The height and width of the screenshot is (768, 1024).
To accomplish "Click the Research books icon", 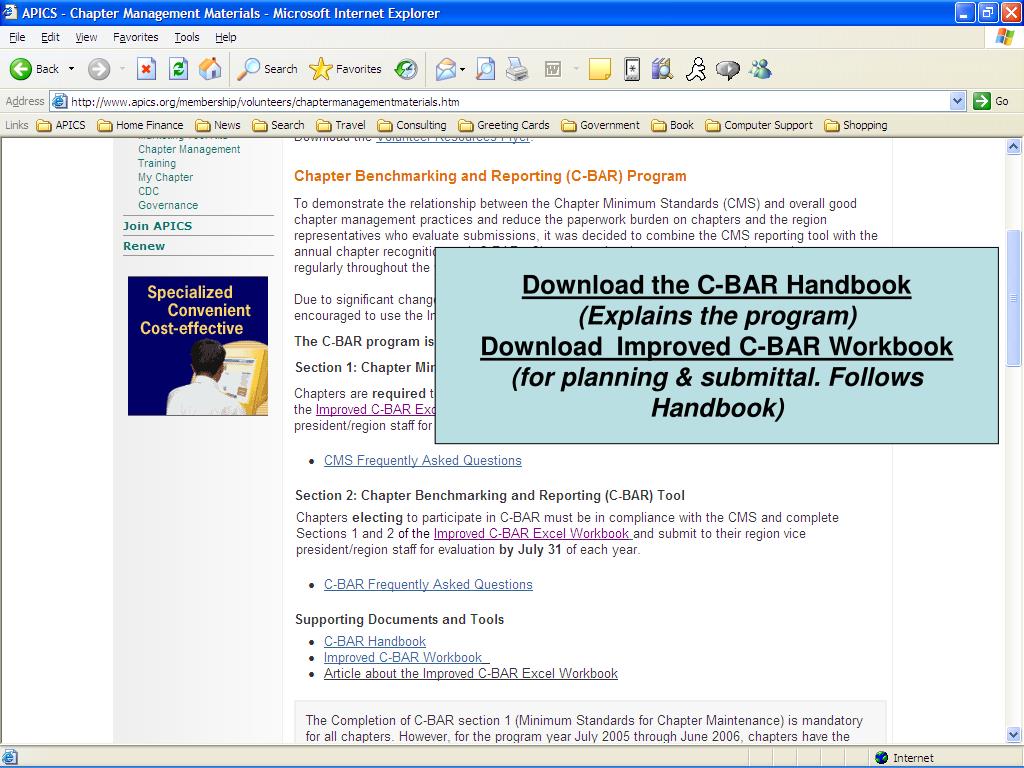I will click(x=662, y=69).
